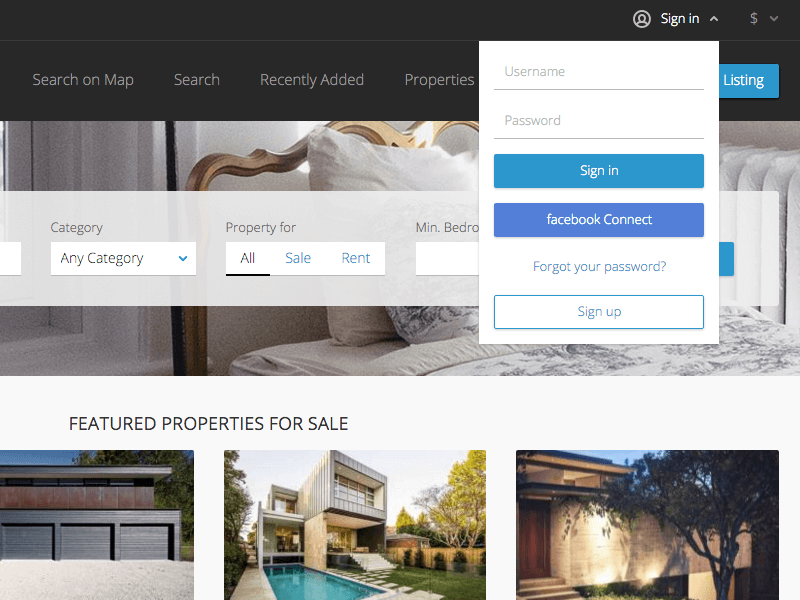Screen dimensions: 800x600
Task: Go to the Search menu item
Action: (x=196, y=80)
